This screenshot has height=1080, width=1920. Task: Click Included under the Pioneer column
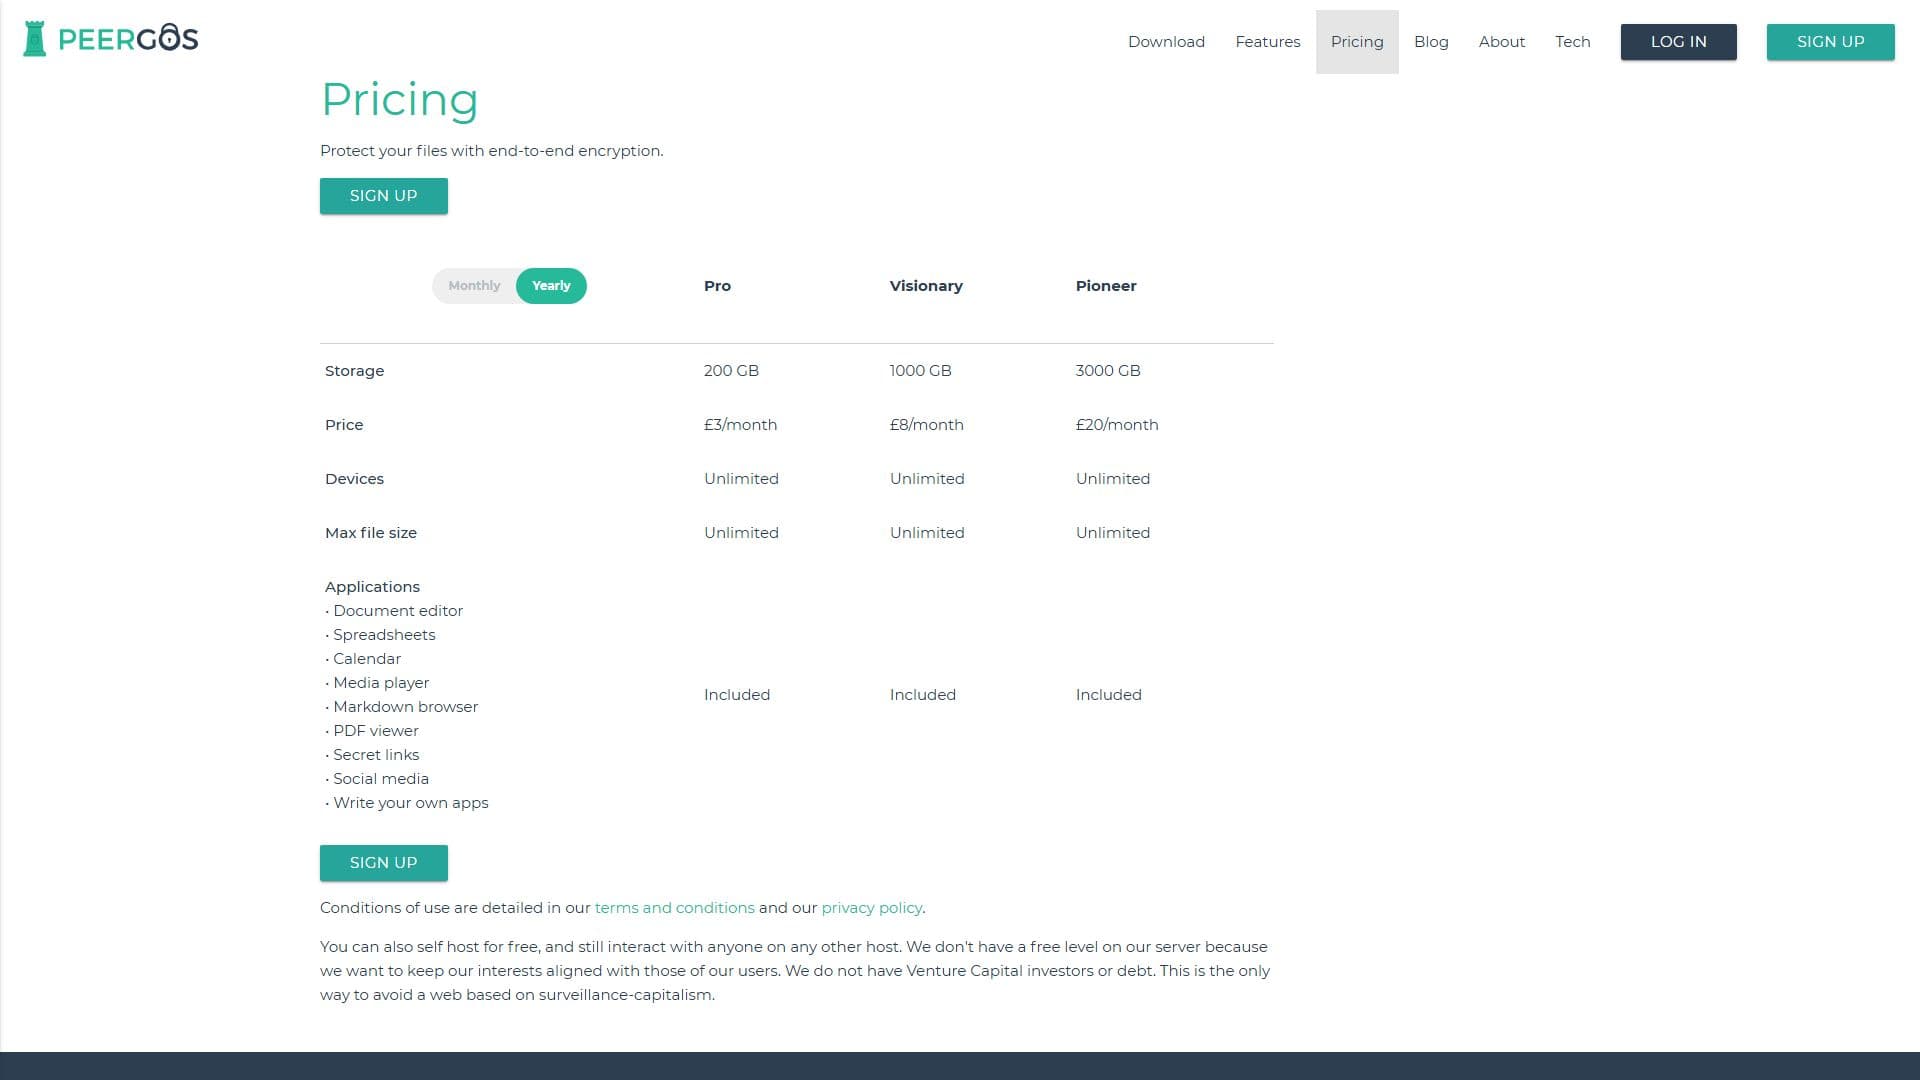[x=1108, y=695]
